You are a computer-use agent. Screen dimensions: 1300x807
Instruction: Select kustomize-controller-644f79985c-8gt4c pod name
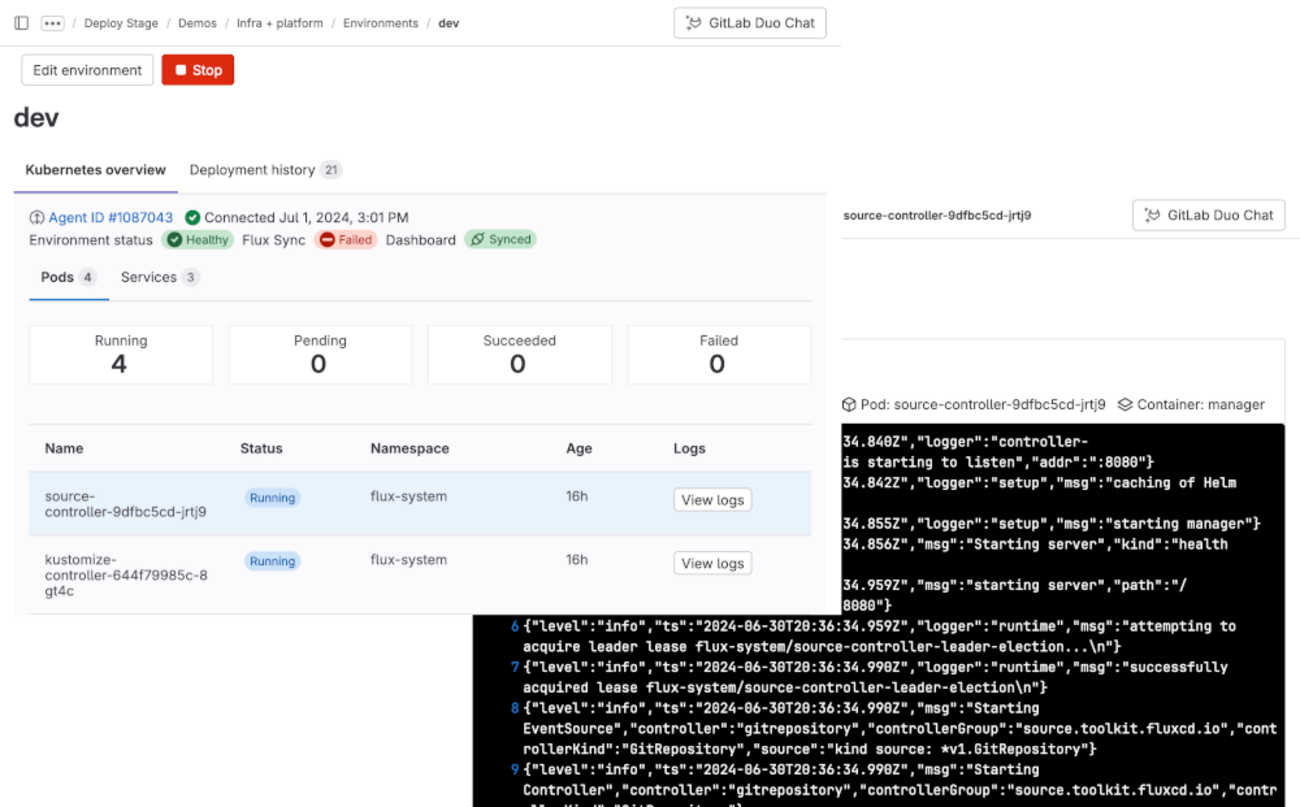click(x=126, y=575)
